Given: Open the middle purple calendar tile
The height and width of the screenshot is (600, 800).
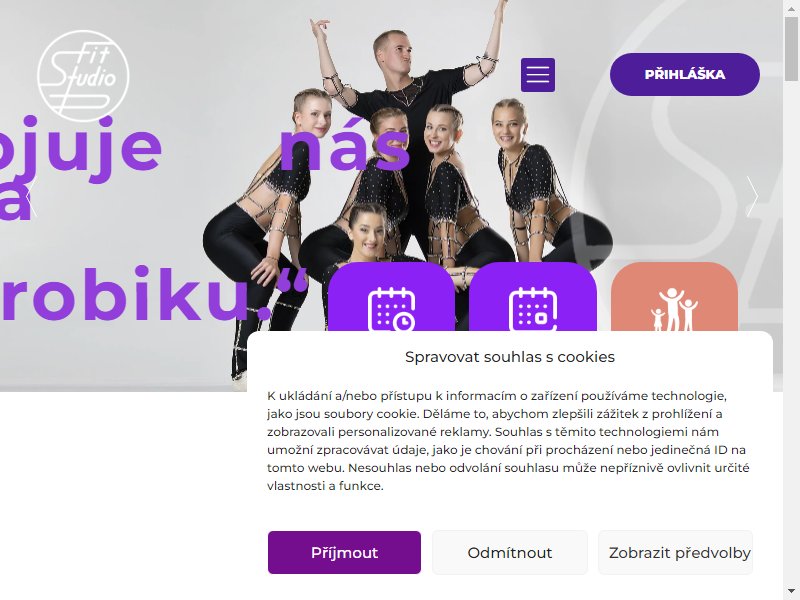Looking at the screenshot, I should (533, 297).
